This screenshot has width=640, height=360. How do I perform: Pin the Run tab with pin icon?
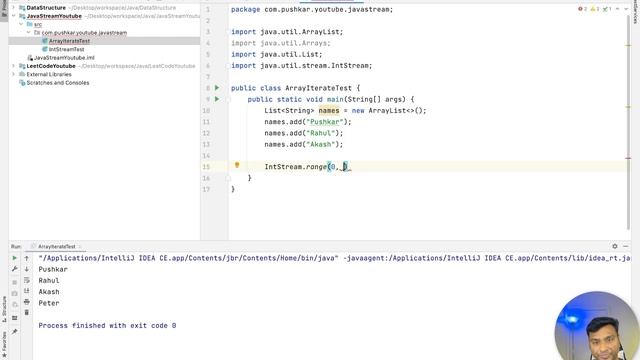[x=15, y=331]
